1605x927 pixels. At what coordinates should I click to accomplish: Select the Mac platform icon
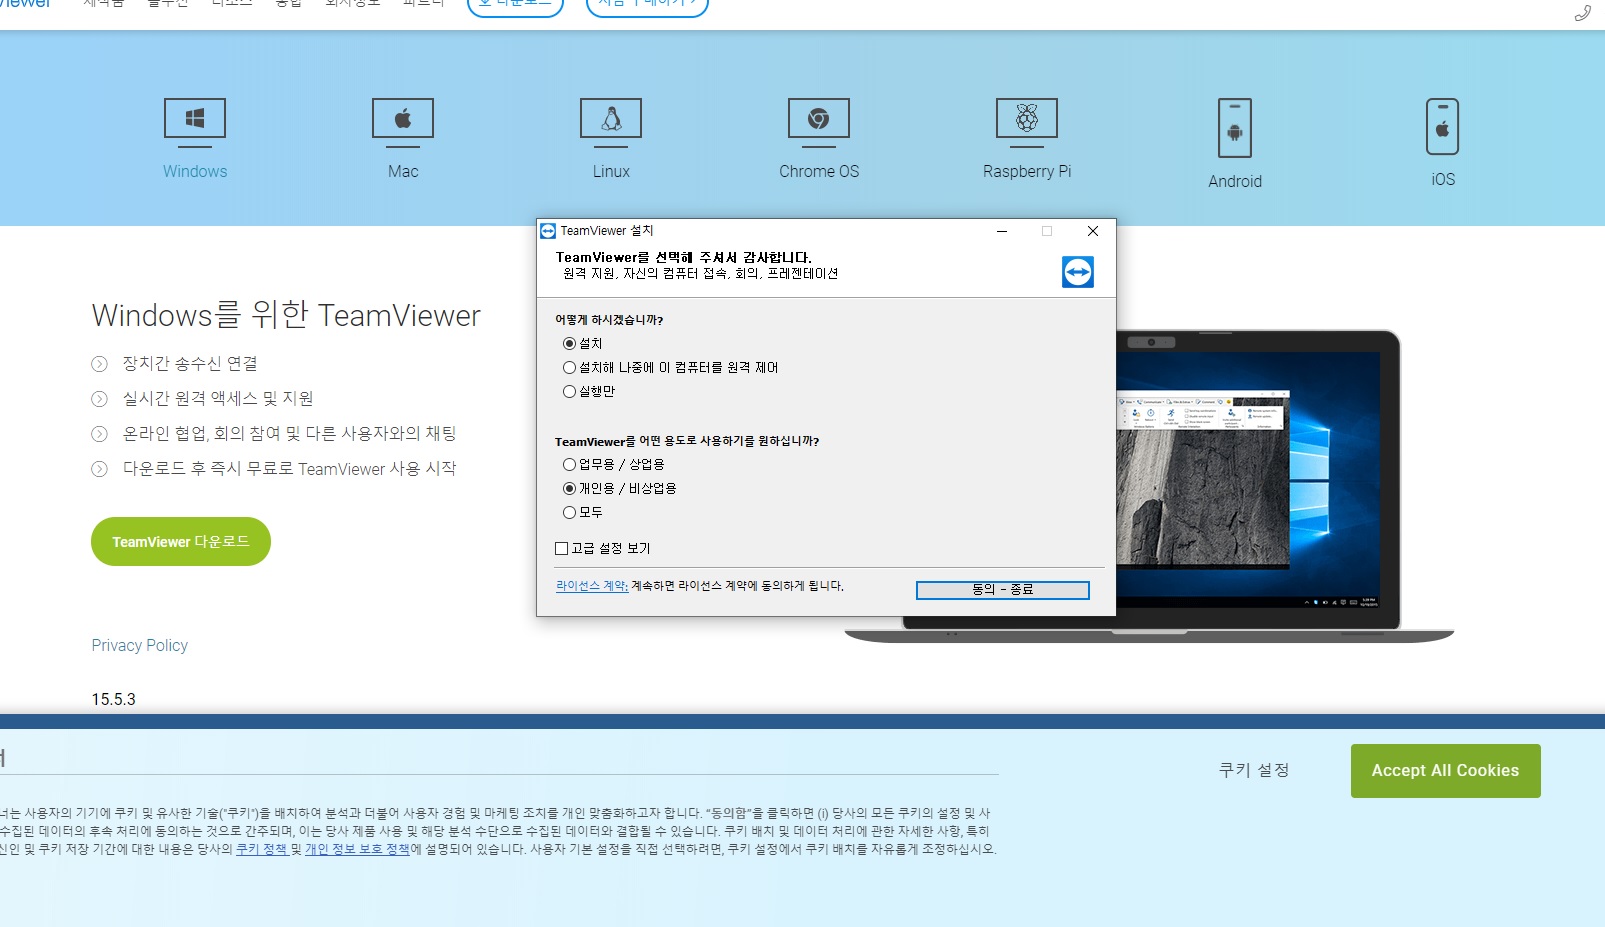[x=403, y=122]
